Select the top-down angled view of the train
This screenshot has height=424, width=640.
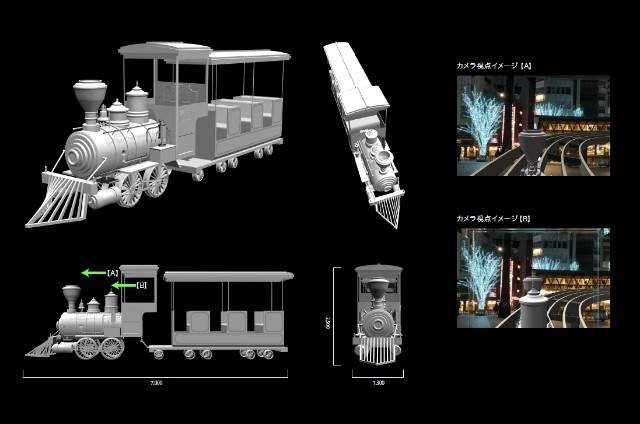click(x=364, y=135)
